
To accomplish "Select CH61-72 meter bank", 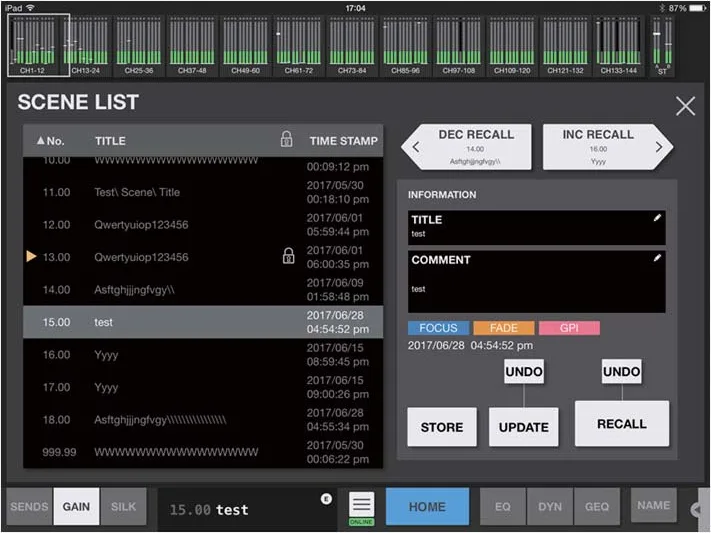I will click(x=299, y=45).
